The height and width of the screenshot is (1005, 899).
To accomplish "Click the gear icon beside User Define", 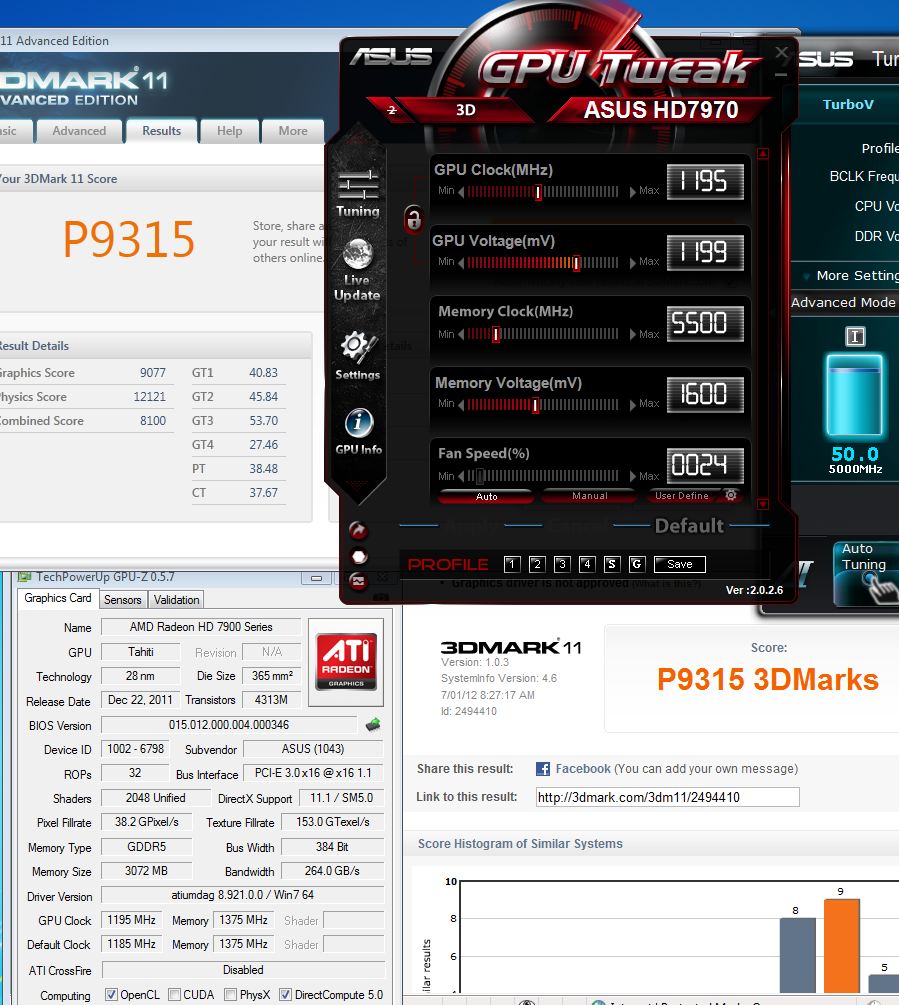I will tap(730, 495).
